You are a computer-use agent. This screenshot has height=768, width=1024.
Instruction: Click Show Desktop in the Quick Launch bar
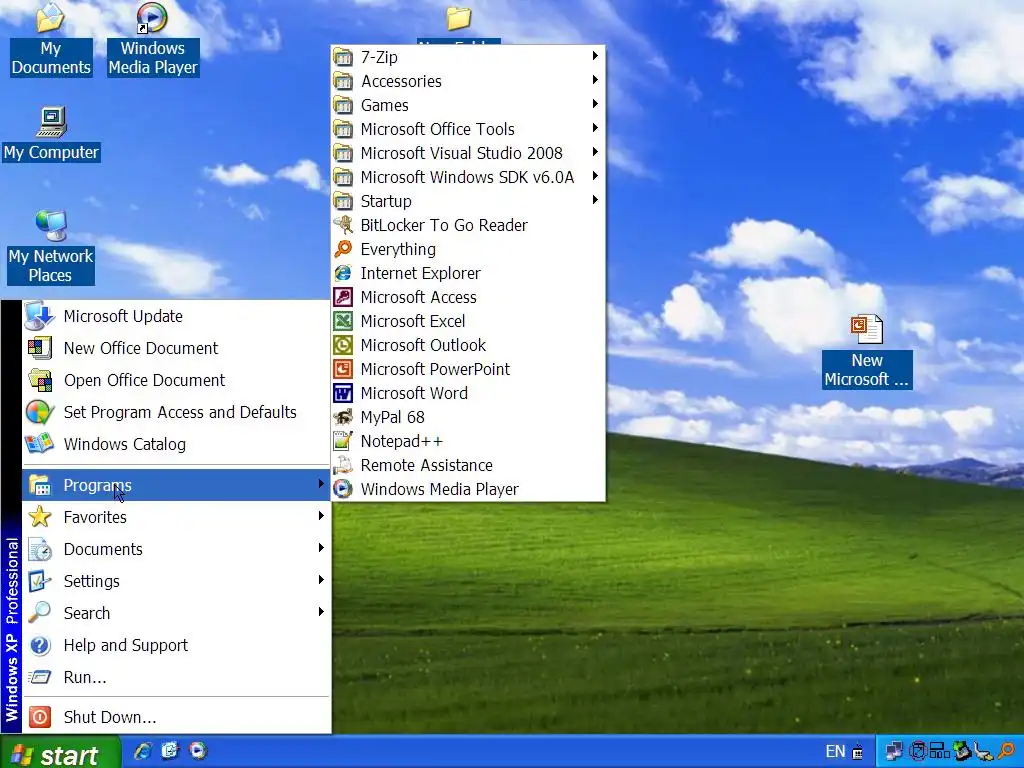point(170,751)
